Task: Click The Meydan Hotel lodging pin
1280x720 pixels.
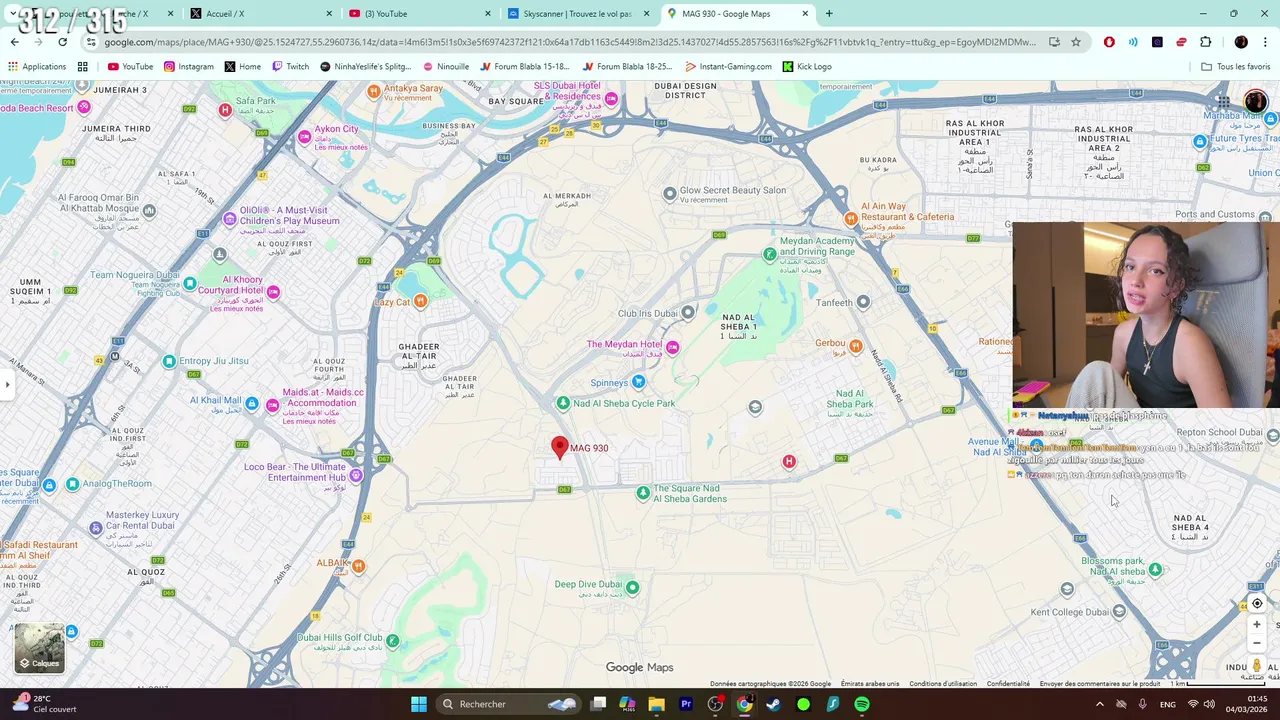Action: point(672,347)
